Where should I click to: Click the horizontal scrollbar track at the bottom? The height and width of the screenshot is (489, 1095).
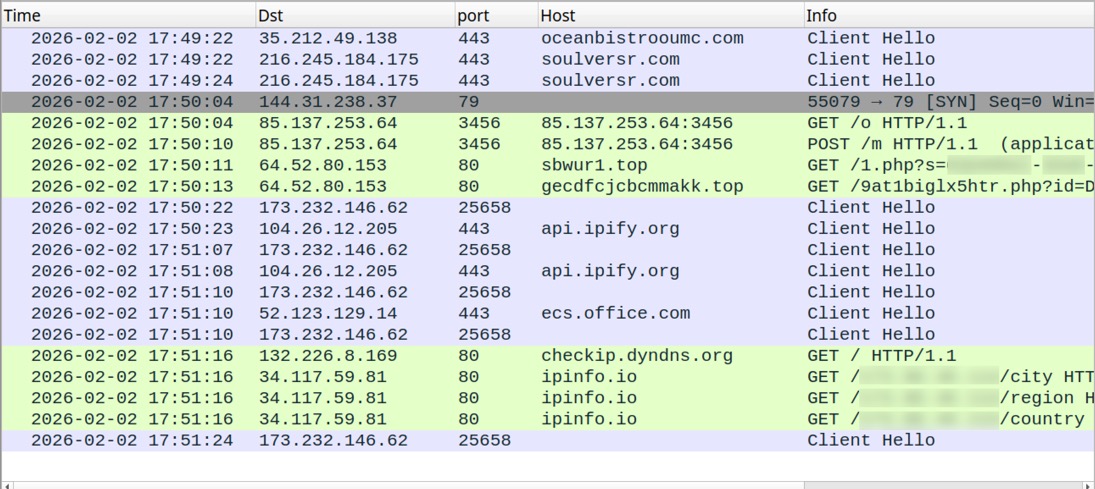pyautogui.click(x=400, y=485)
